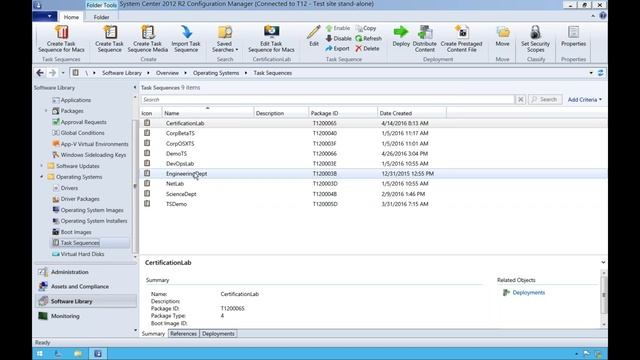
Task: Go forward with navigation arrow
Action: 52,73
